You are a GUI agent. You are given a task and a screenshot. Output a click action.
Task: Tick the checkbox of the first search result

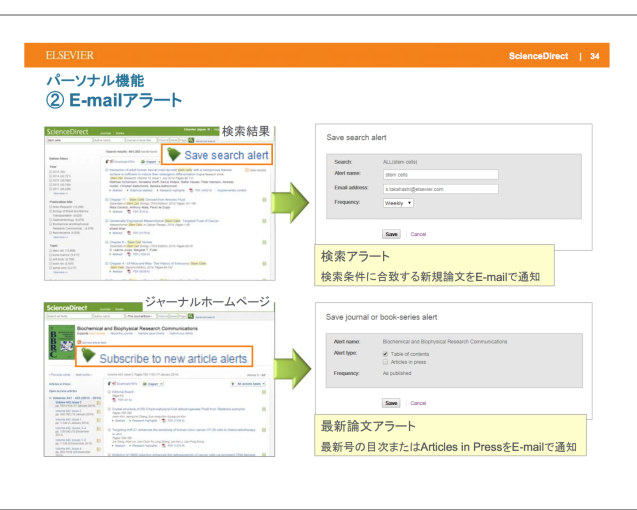click(107, 170)
